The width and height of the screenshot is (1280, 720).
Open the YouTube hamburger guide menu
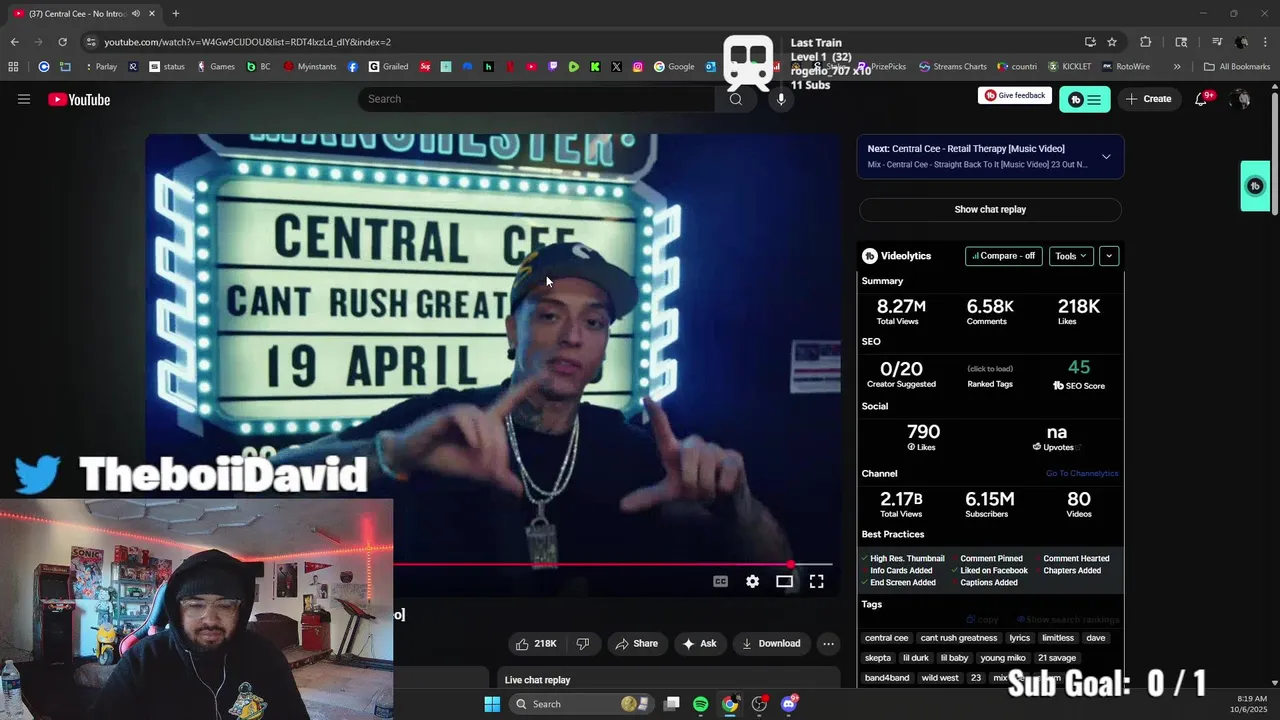point(24,99)
